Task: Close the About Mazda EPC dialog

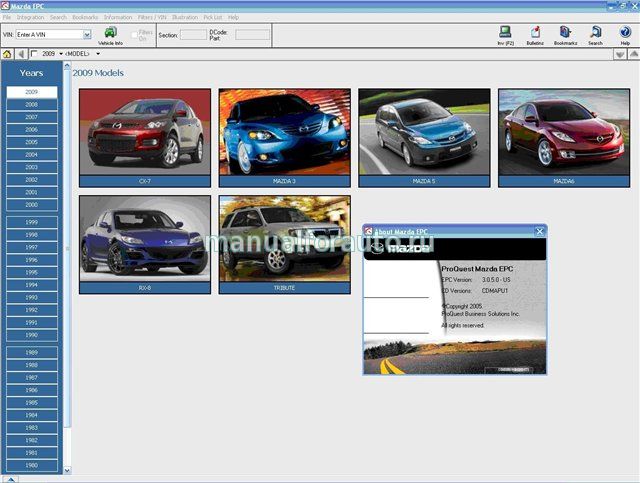Action: (540, 231)
